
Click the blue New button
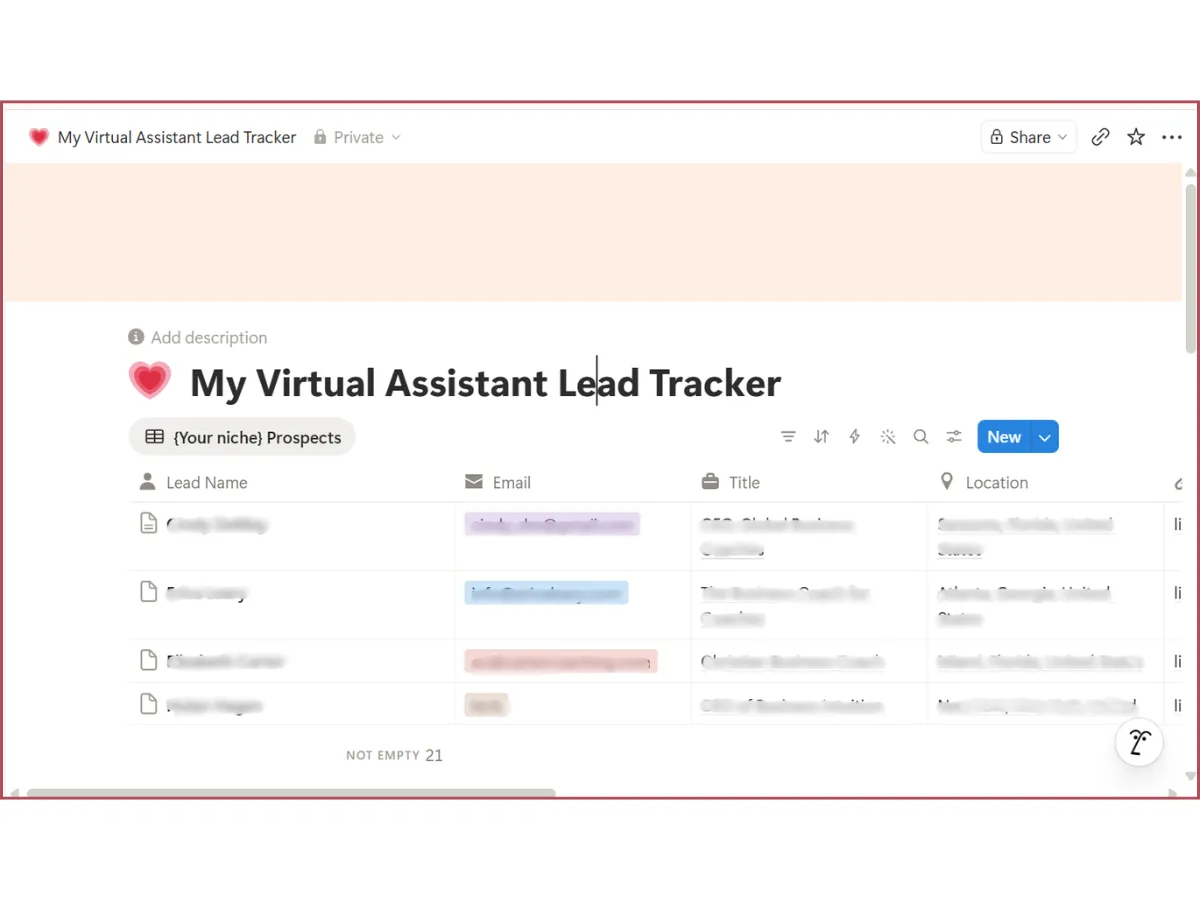click(x=1004, y=437)
